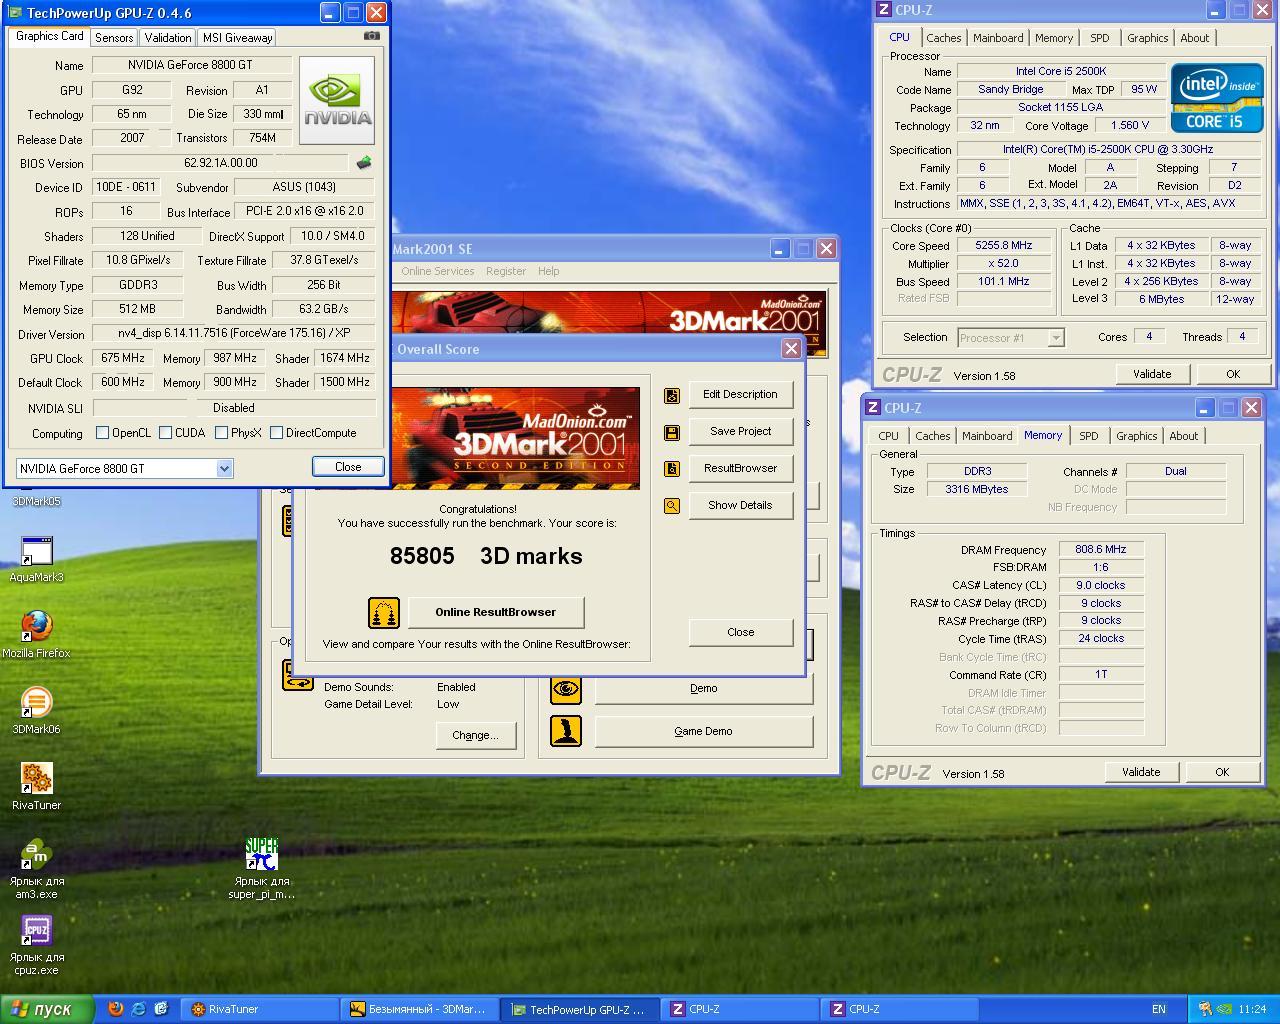This screenshot has width=1280, height=1024.
Task: Click the Internet Explorer quick launch icon
Action: pos(138,1009)
